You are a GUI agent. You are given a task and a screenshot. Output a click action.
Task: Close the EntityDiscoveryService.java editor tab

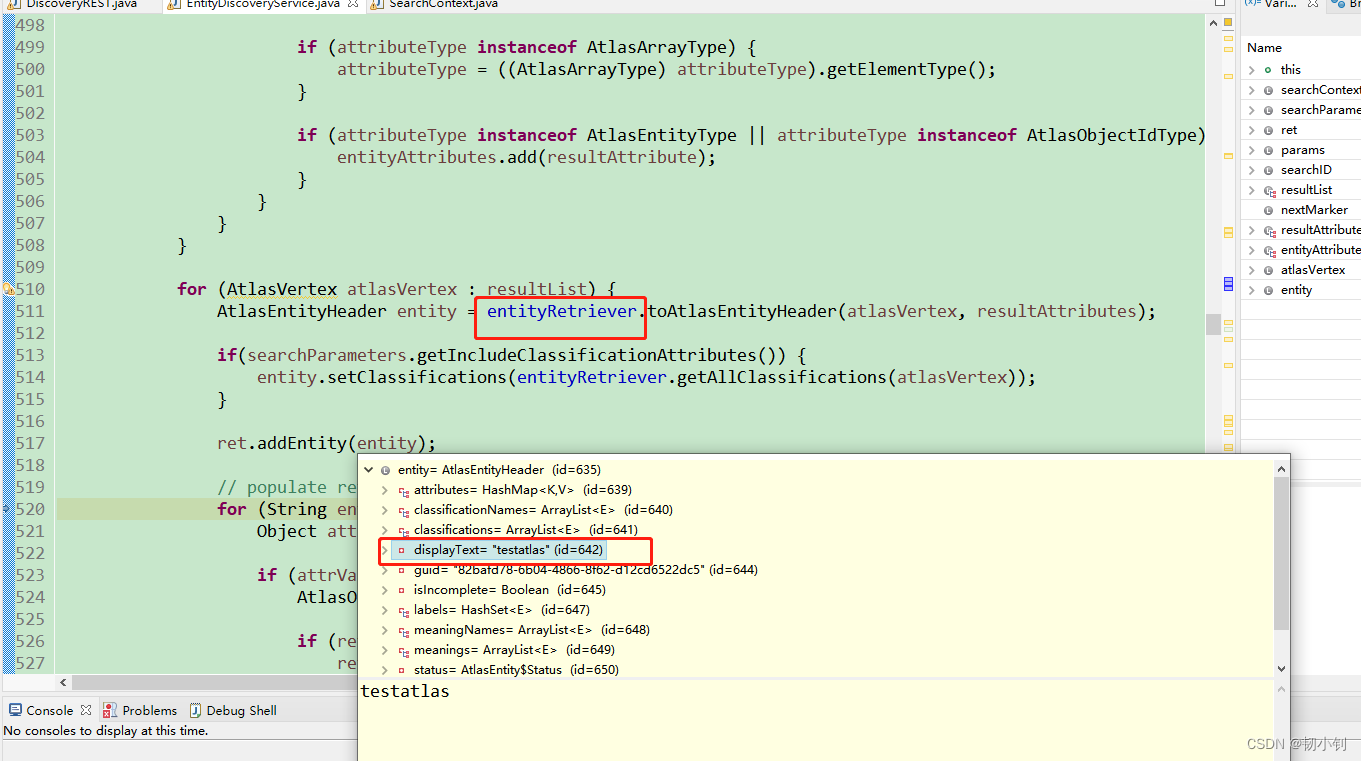[353, 5]
